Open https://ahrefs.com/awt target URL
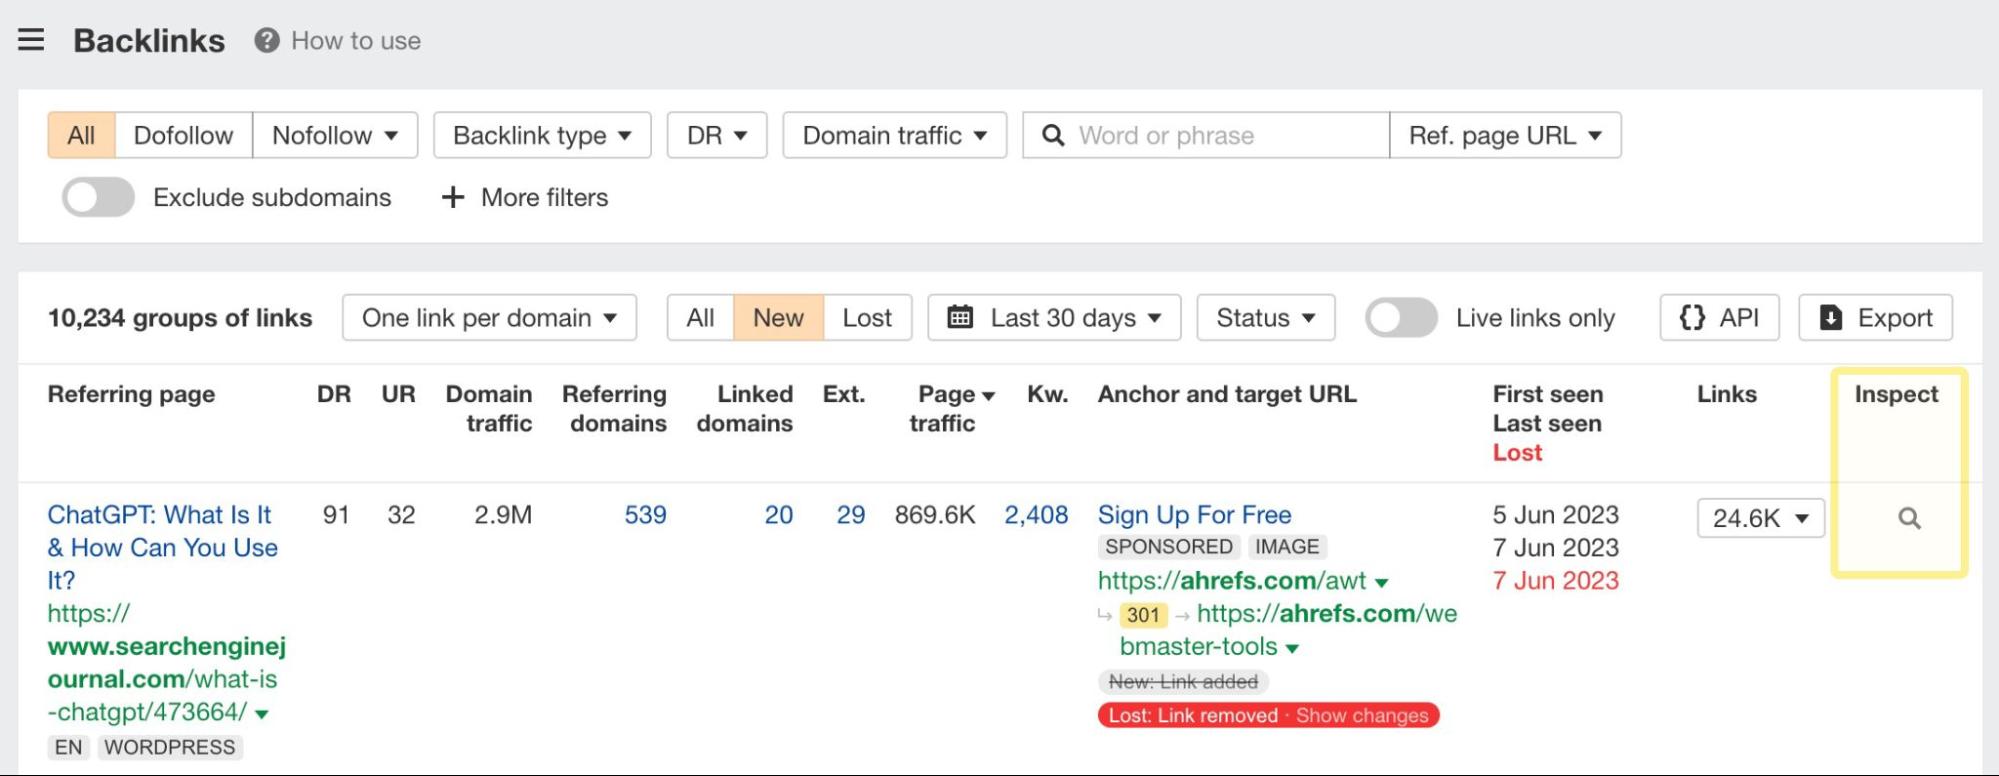 coord(1232,580)
